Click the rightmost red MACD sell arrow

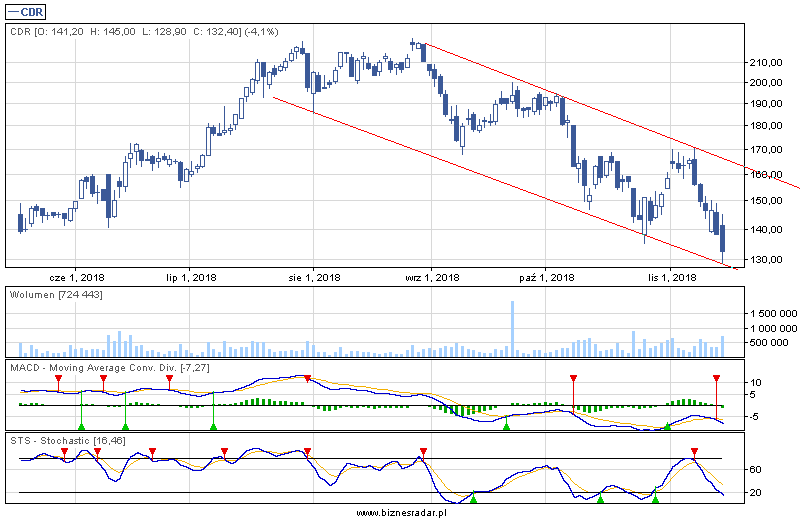[716, 379]
